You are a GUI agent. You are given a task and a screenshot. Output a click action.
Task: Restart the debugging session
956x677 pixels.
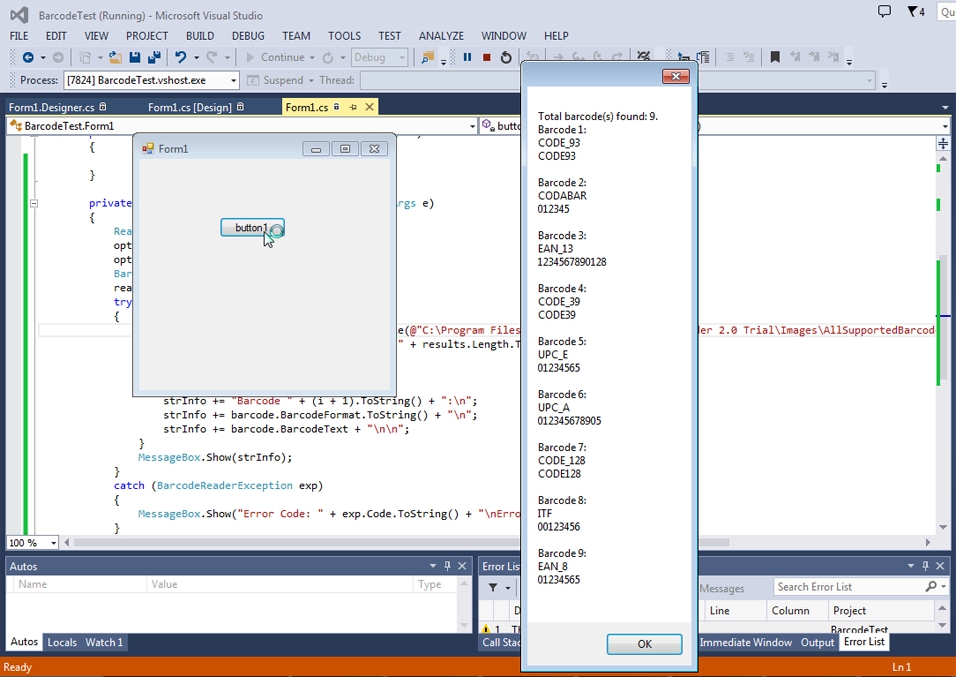point(506,57)
